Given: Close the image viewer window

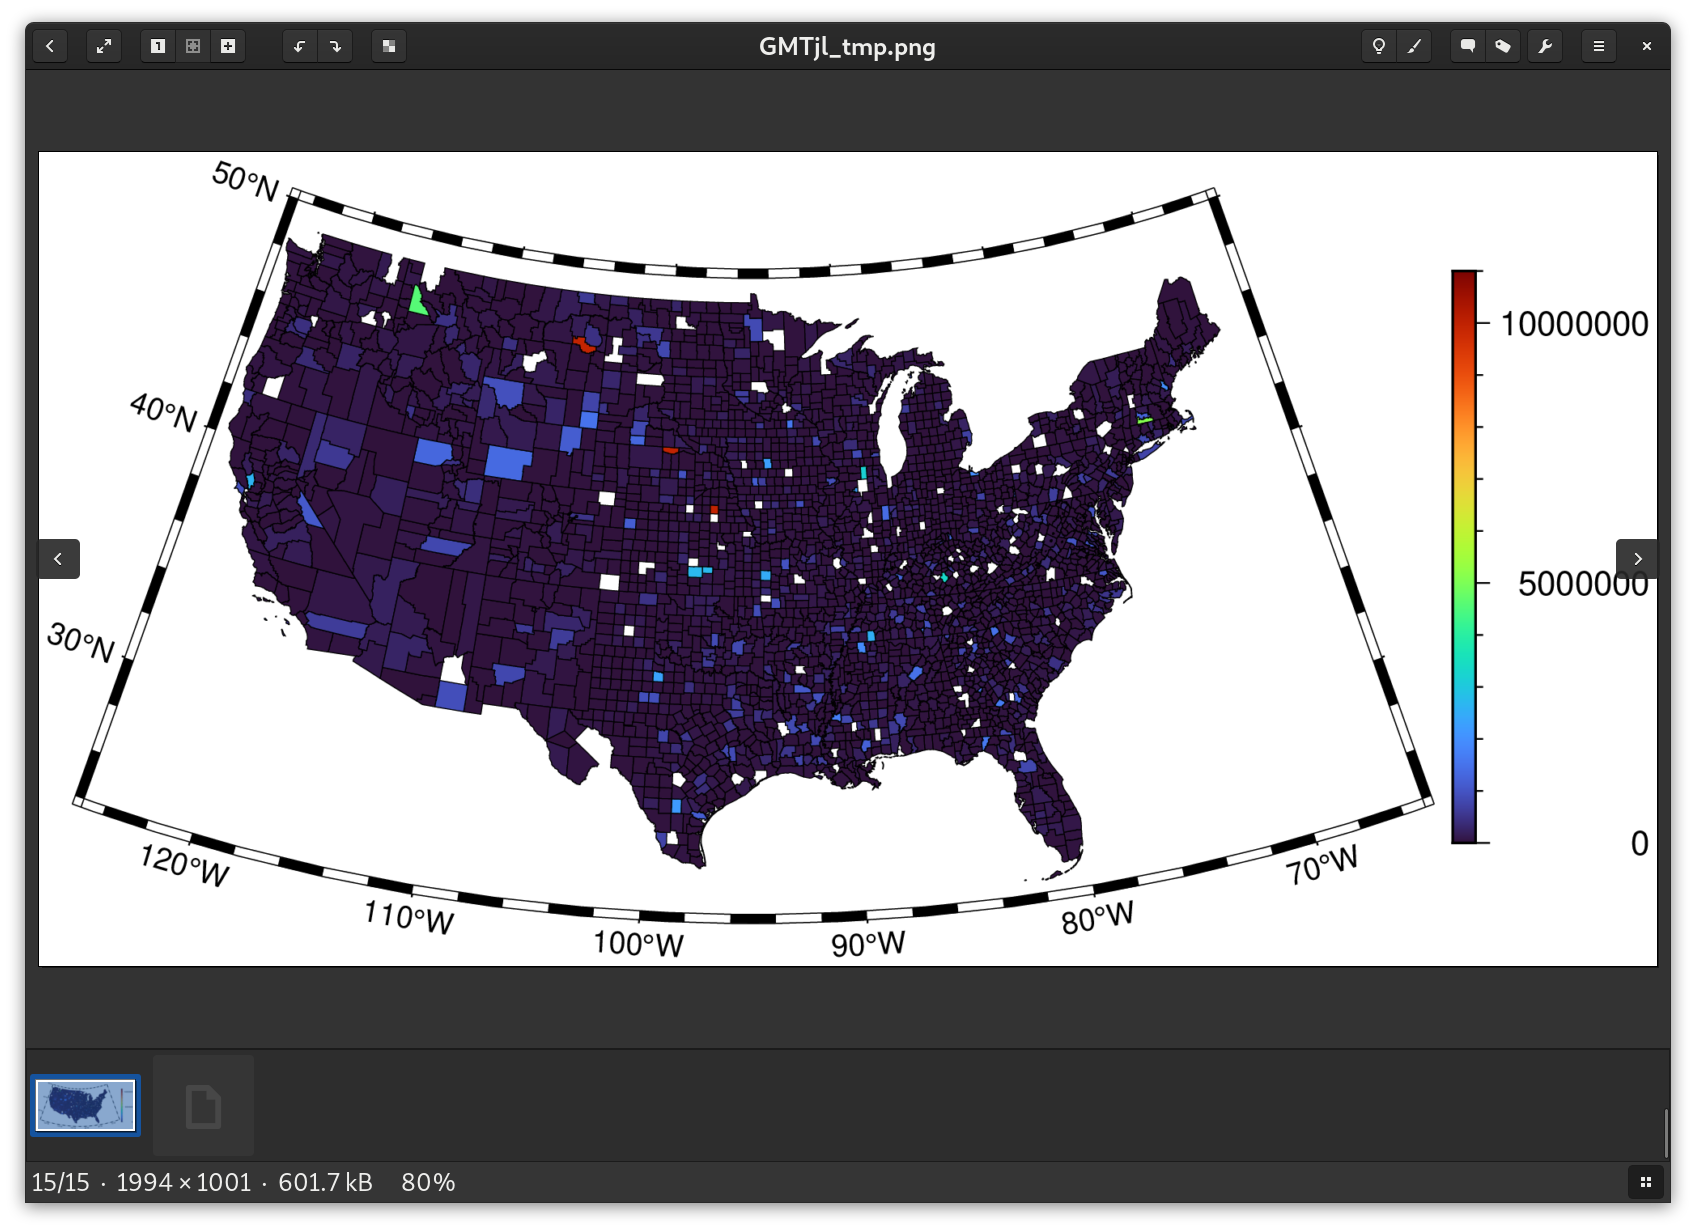Looking at the screenshot, I should pyautogui.click(x=1647, y=46).
